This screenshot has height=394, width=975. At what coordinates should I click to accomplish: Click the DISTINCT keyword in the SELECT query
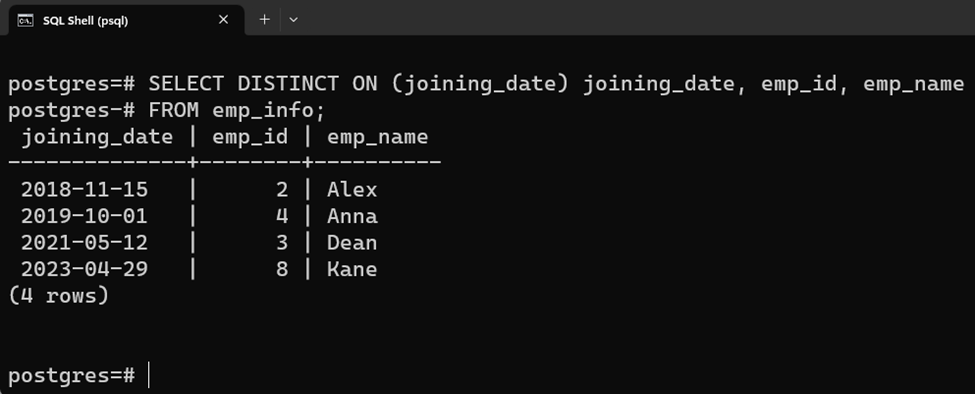point(288,83)
